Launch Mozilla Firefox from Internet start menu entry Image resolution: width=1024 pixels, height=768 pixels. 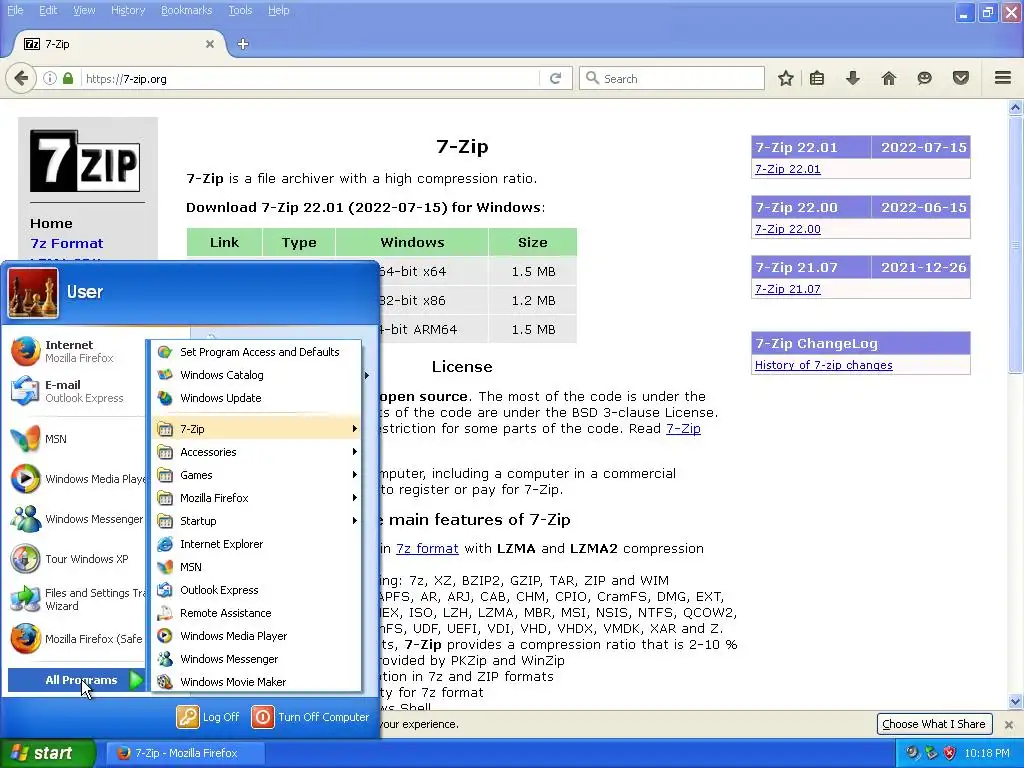(x=75, y=351)
